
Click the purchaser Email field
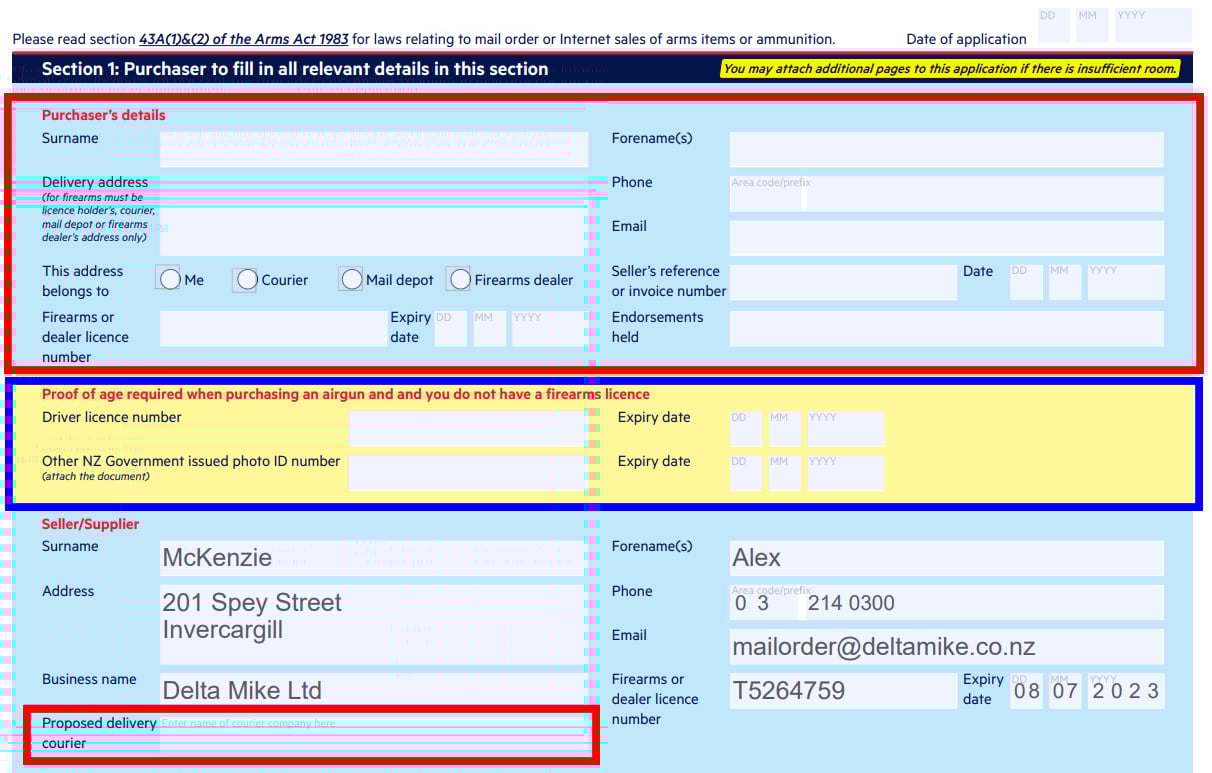click(946, 238)
